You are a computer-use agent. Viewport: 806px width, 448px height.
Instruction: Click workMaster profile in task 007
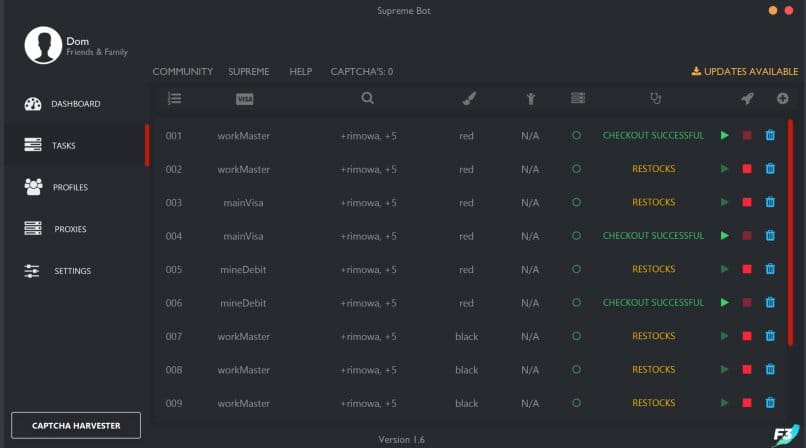click(x=243, y=337)
